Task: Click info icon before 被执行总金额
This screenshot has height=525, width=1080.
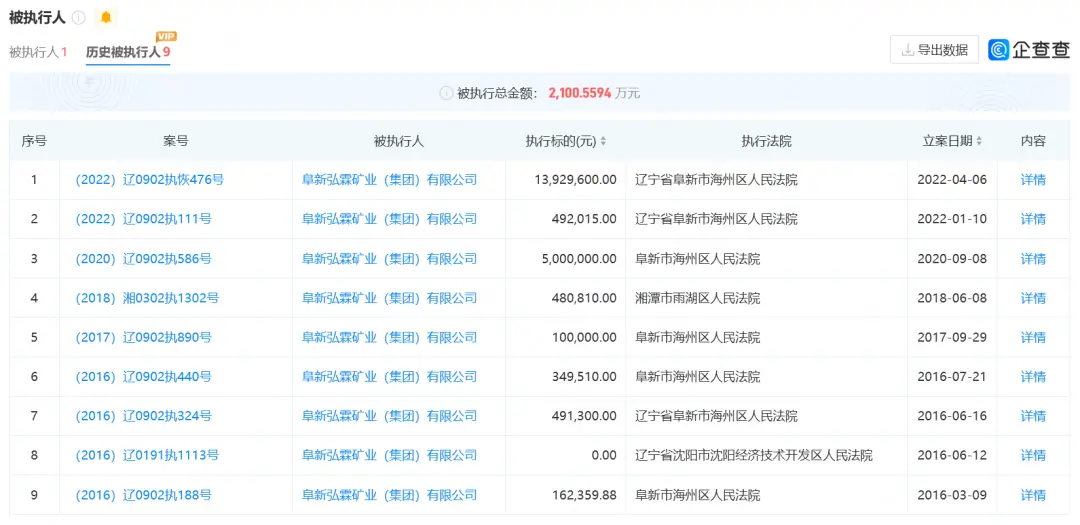Action: pyautogui.click(x=446, y=93)
